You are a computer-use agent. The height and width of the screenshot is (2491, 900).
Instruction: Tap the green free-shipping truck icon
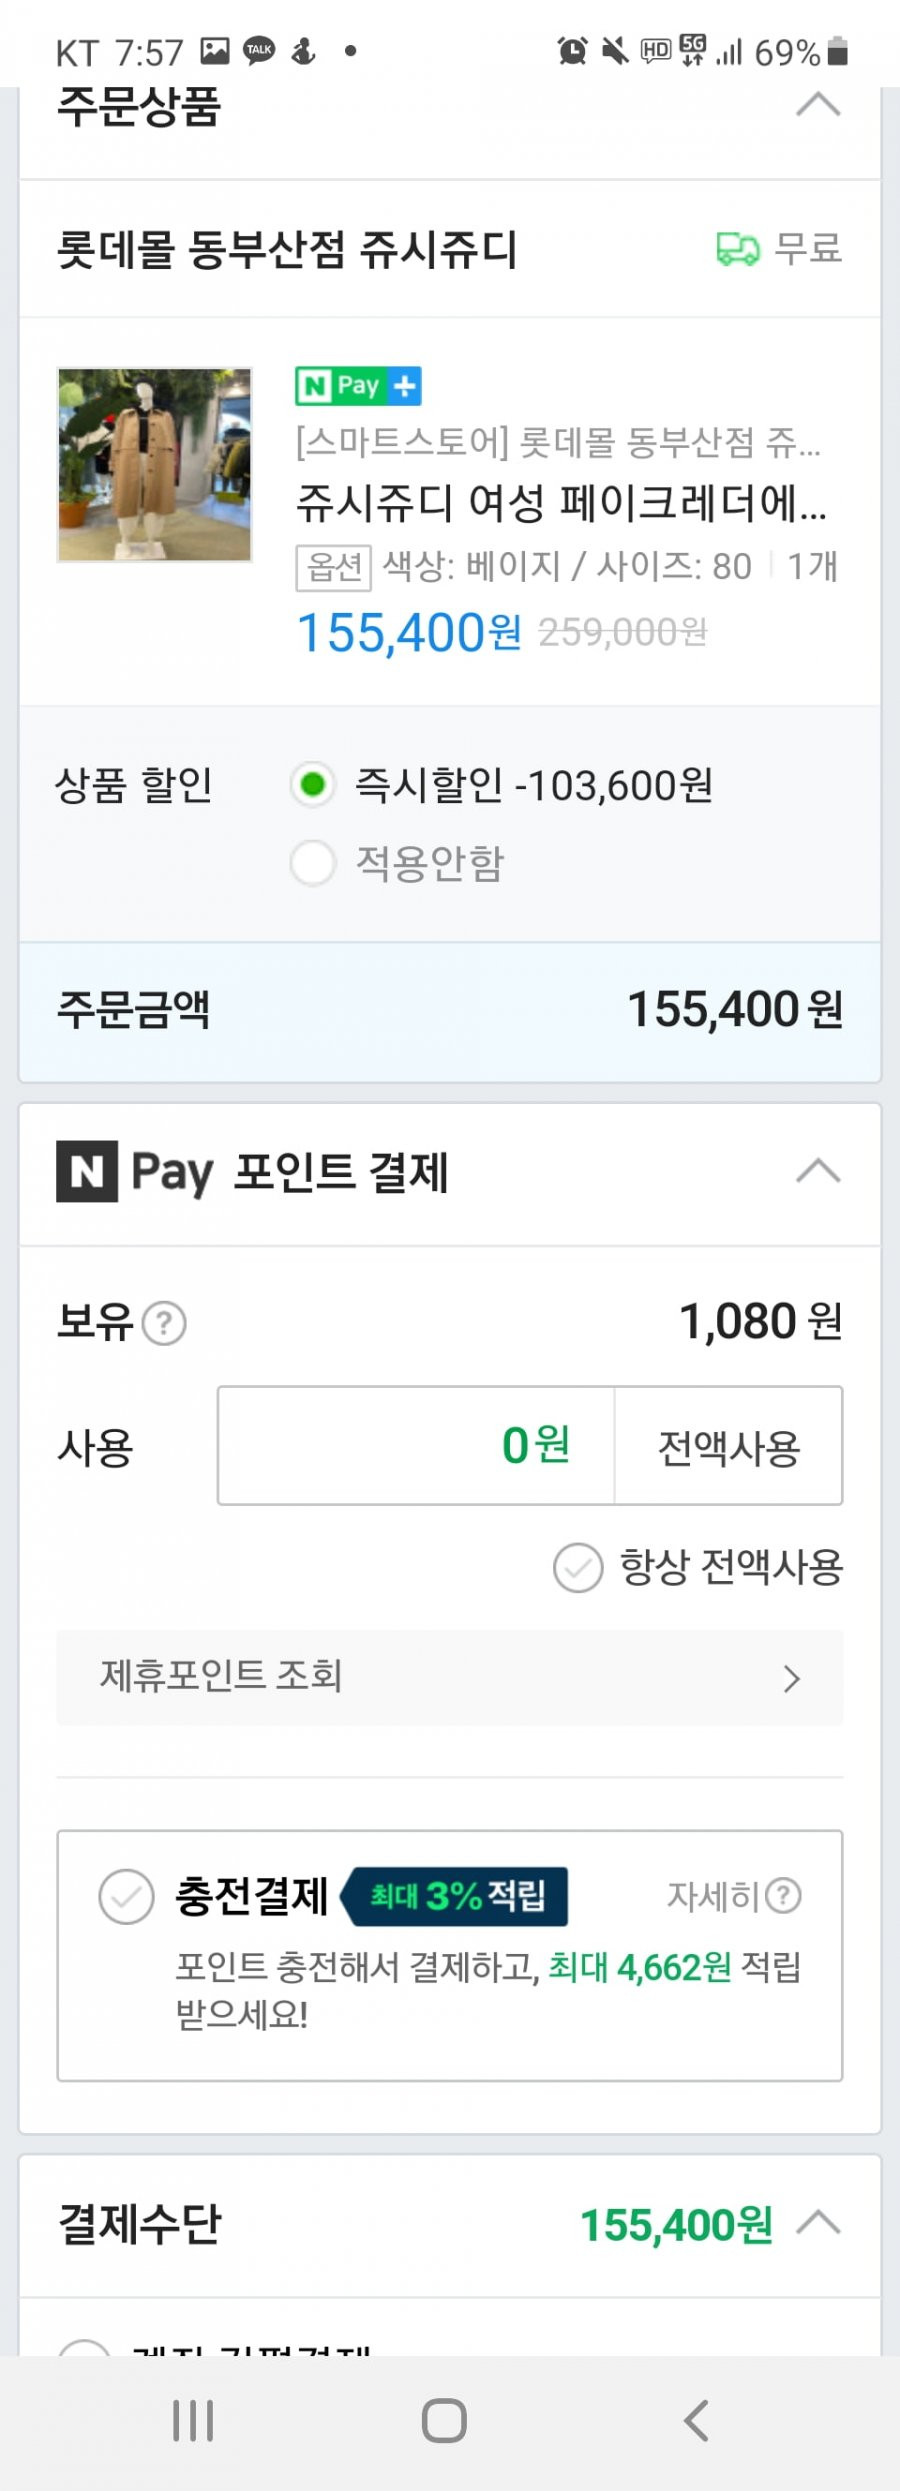tap(738, 248)
